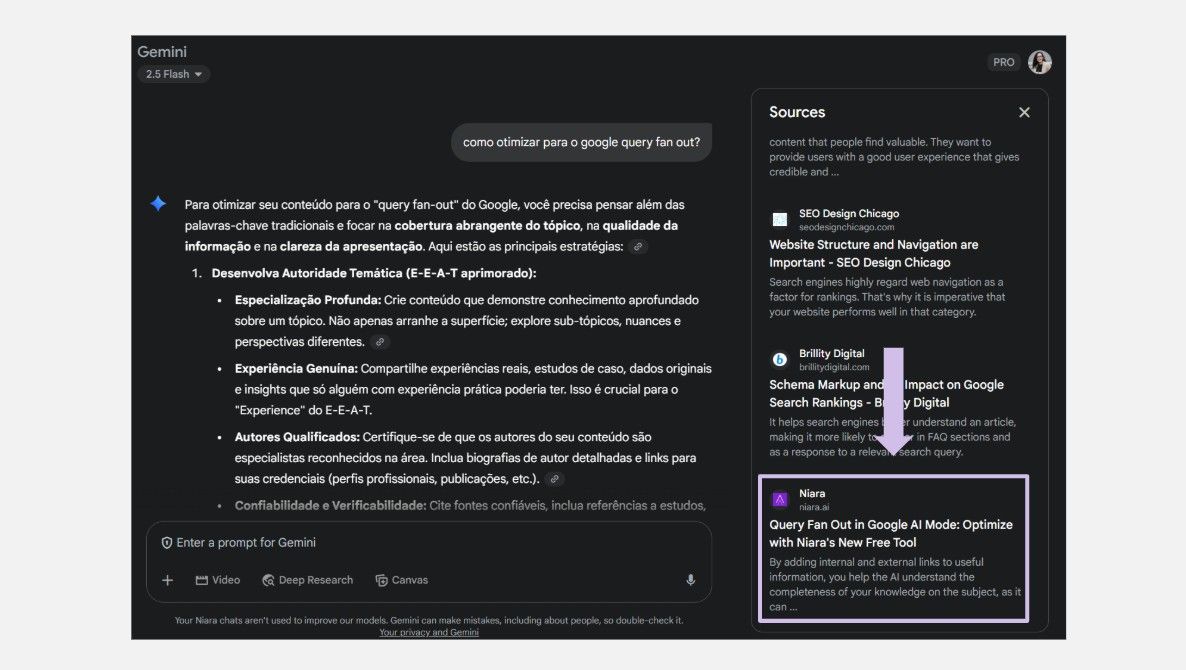Click the blue Gemini sparkle icon
1186x670 pixels.
click(158, 204)
